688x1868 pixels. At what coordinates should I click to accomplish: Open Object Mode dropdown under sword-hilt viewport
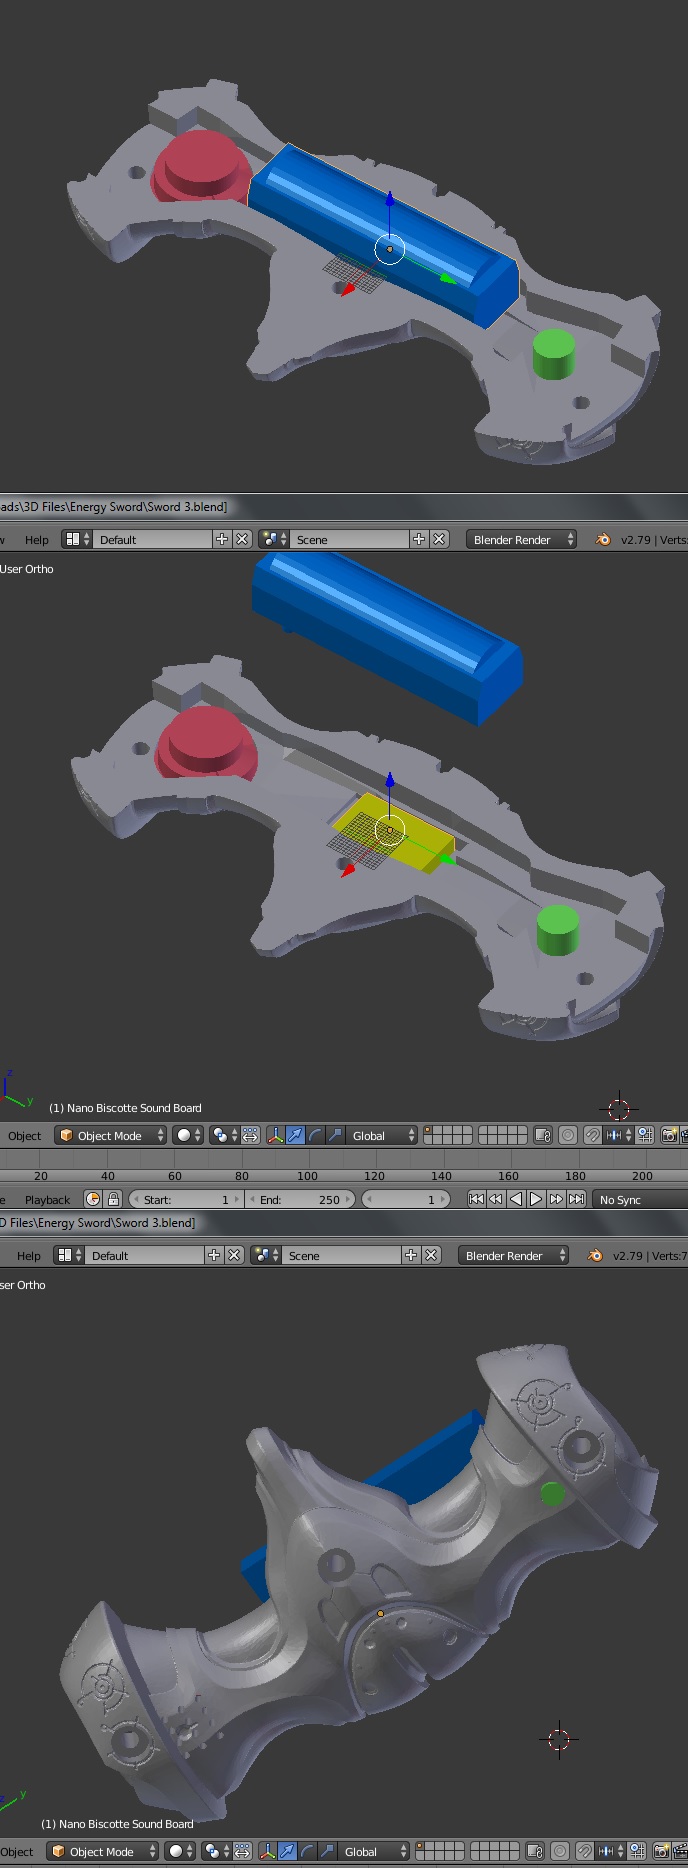(x=102, y=1851)
